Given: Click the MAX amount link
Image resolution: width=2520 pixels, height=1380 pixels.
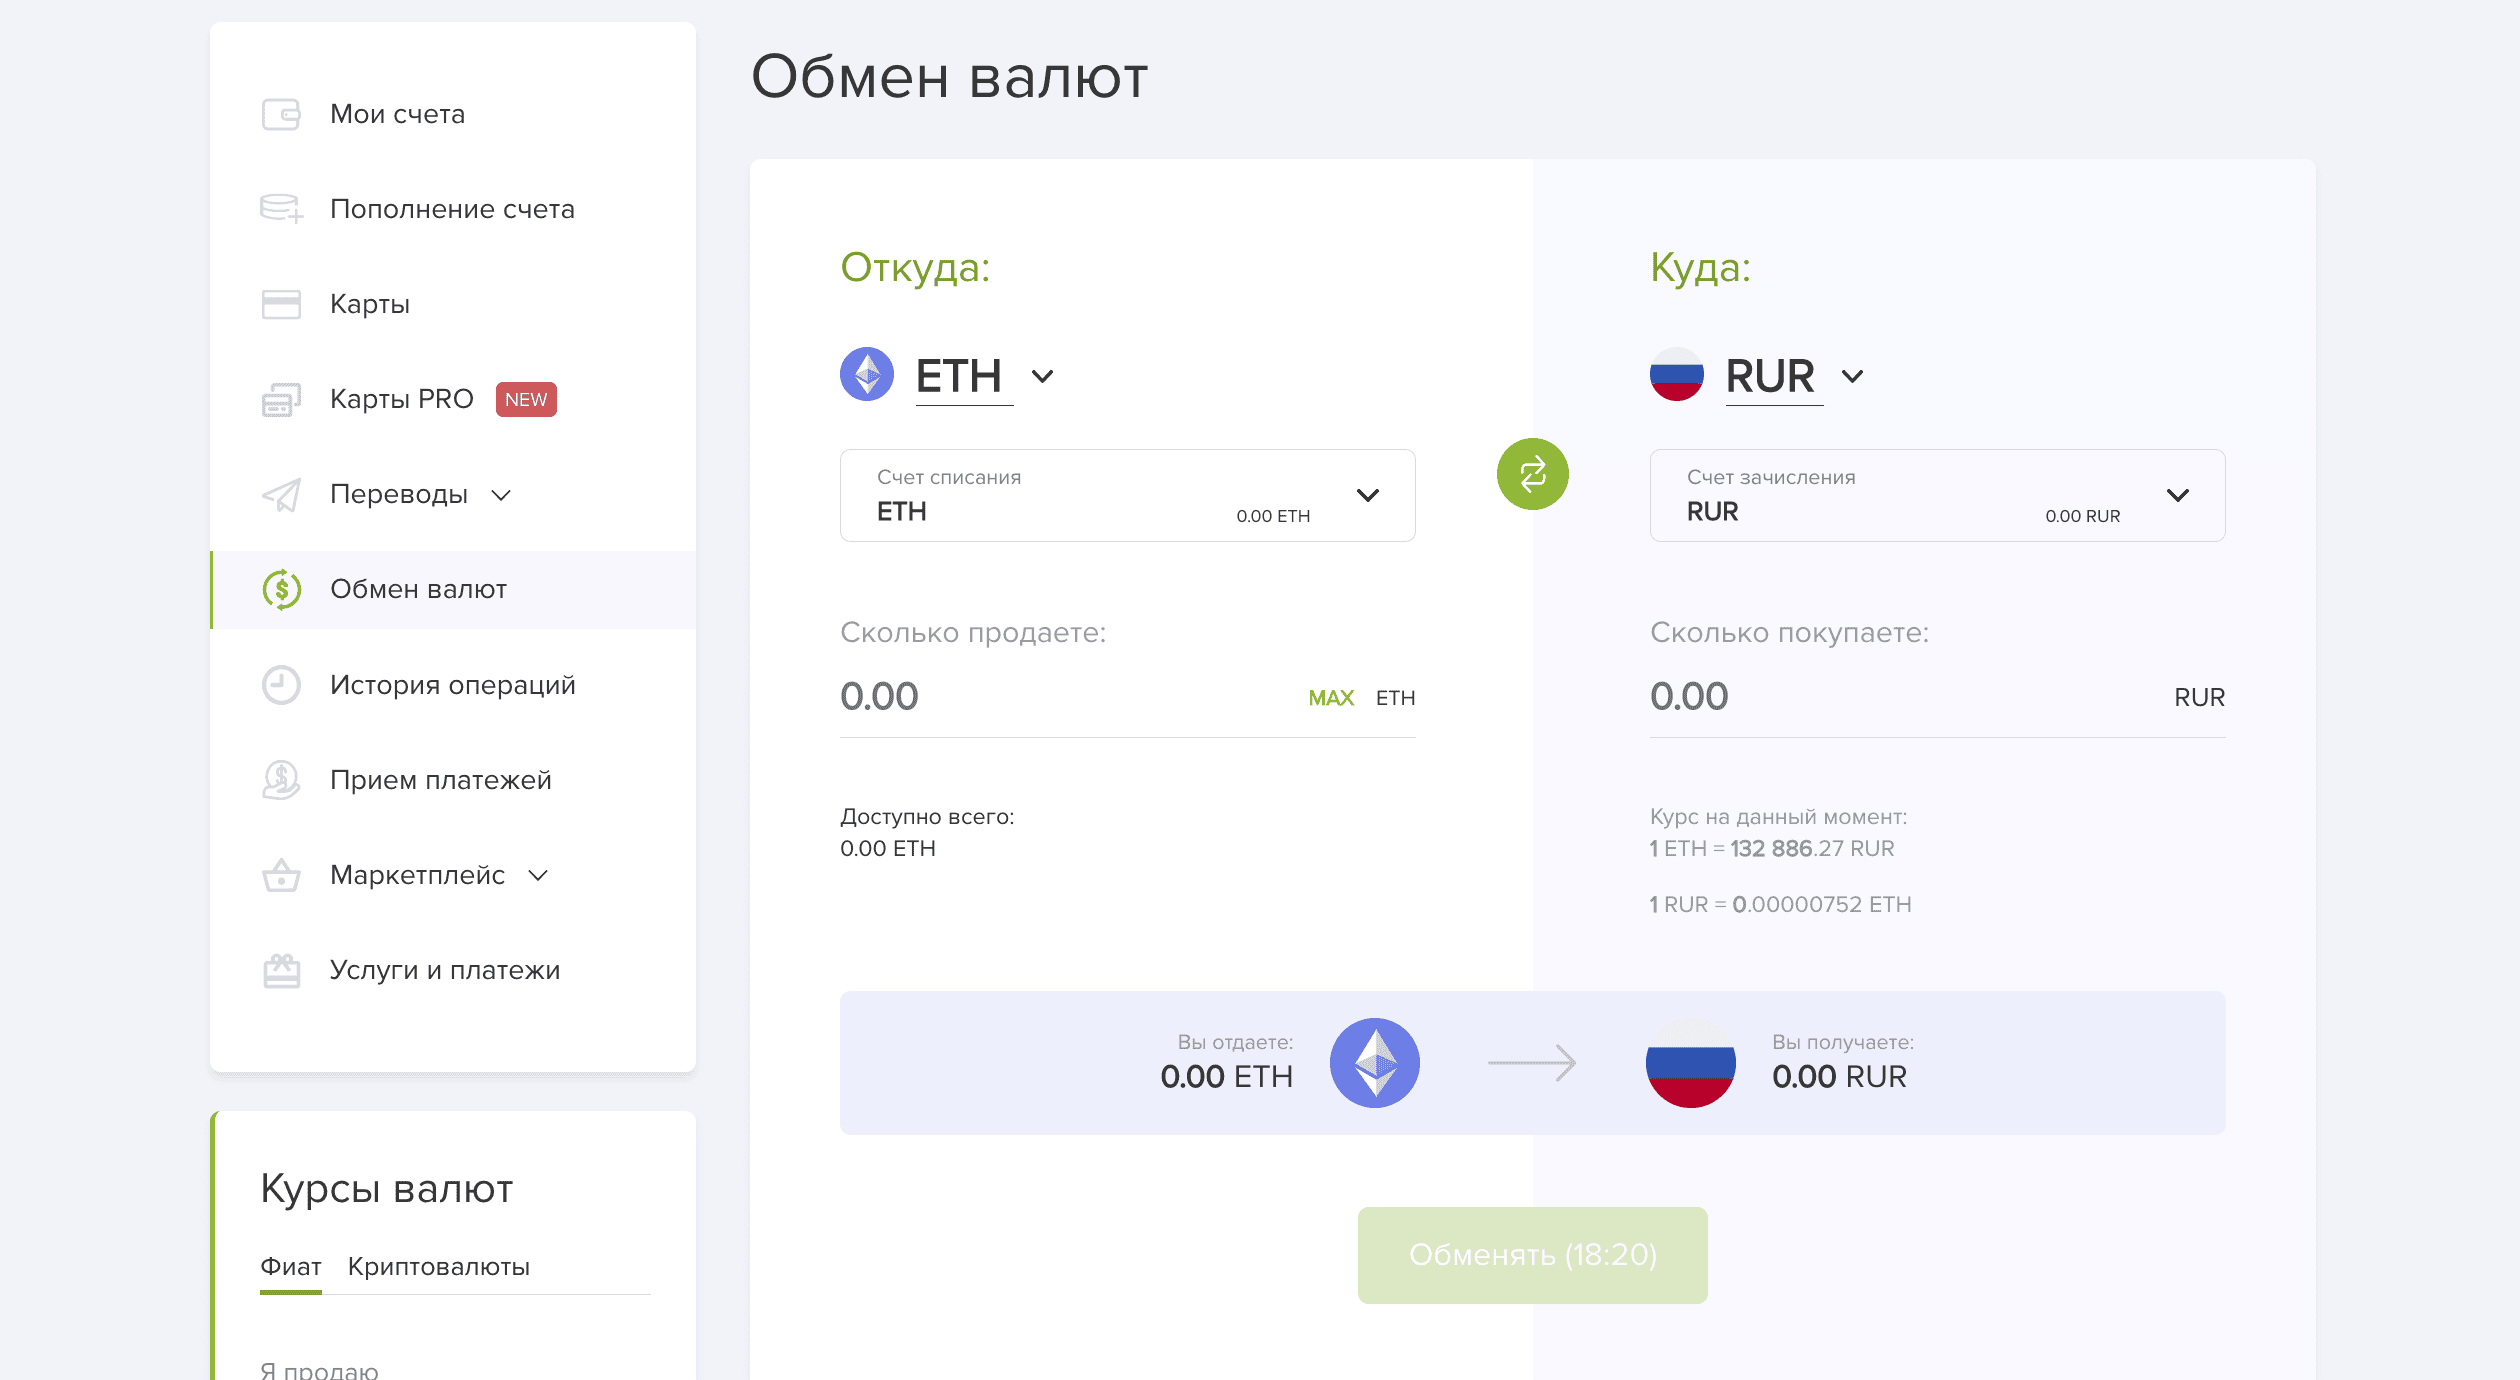Looking at the screenshot, I should pos(1331,698).
